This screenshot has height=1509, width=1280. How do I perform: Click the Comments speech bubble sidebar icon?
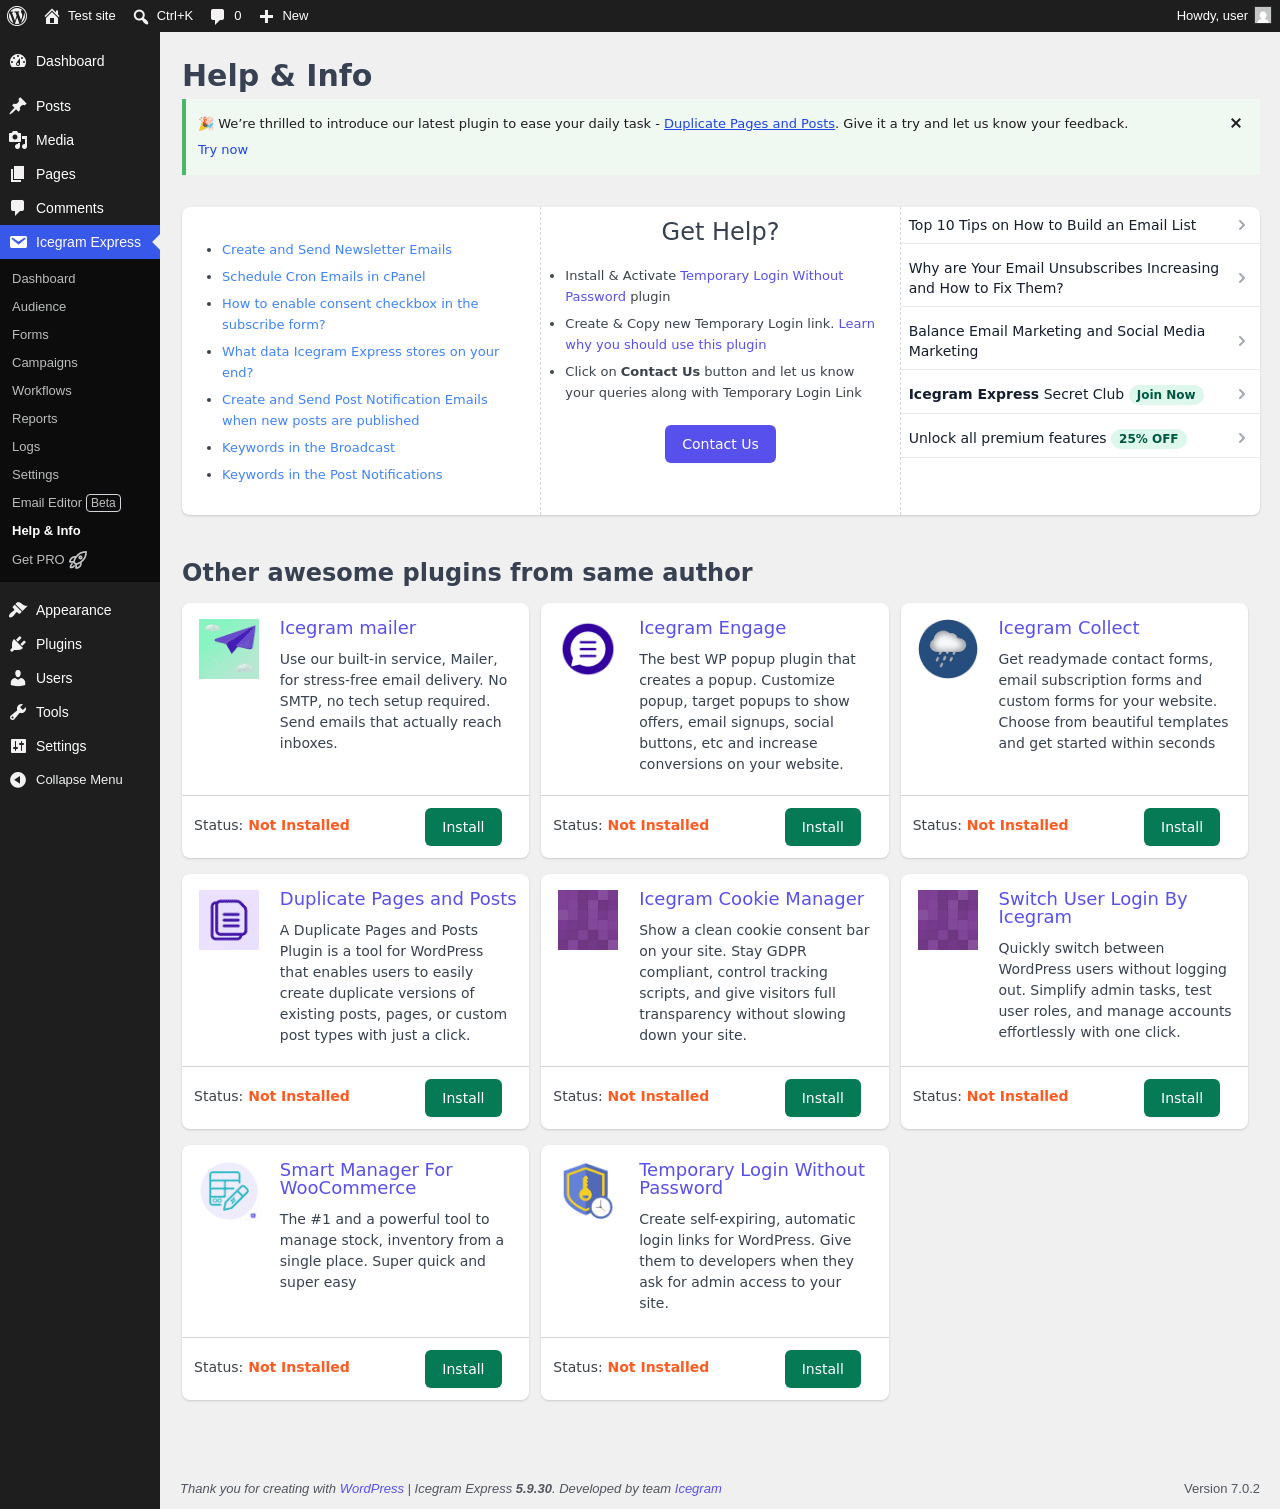[x=18, y=208]
